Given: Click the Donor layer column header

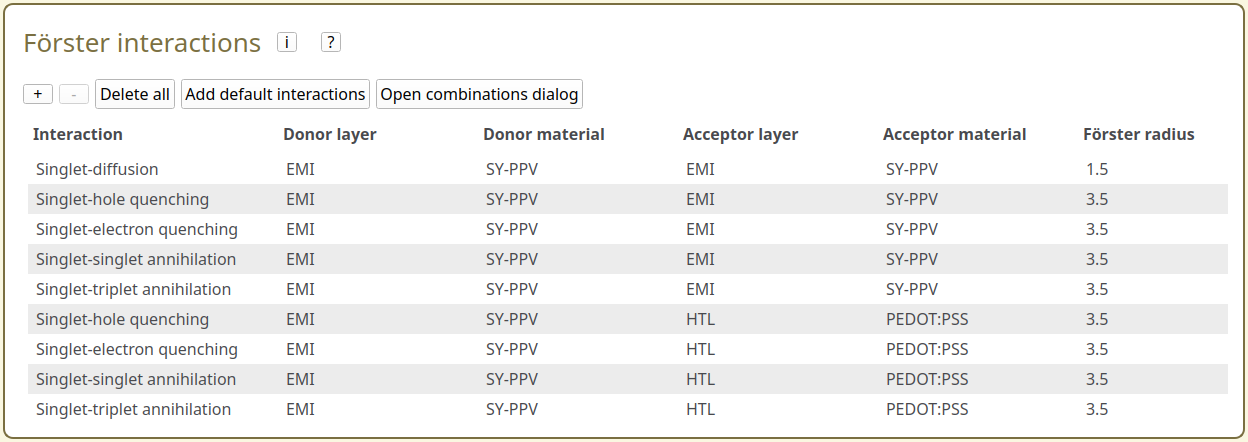Looking at the screenshot, I should point(329,134).
